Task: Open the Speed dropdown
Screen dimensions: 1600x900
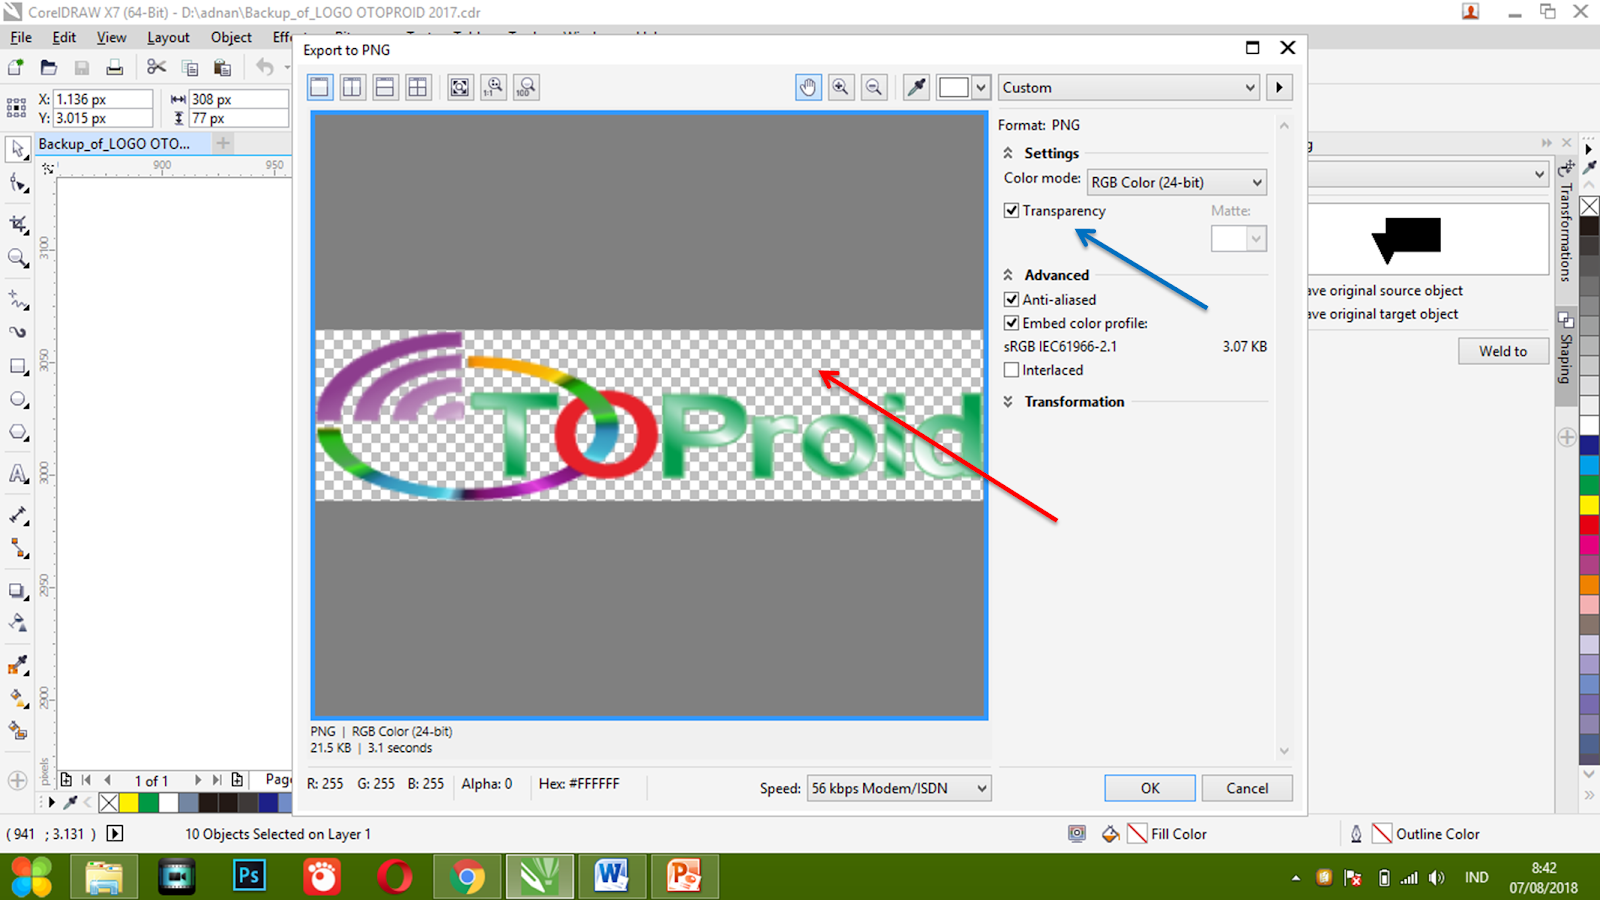Action: pos(899,788)
